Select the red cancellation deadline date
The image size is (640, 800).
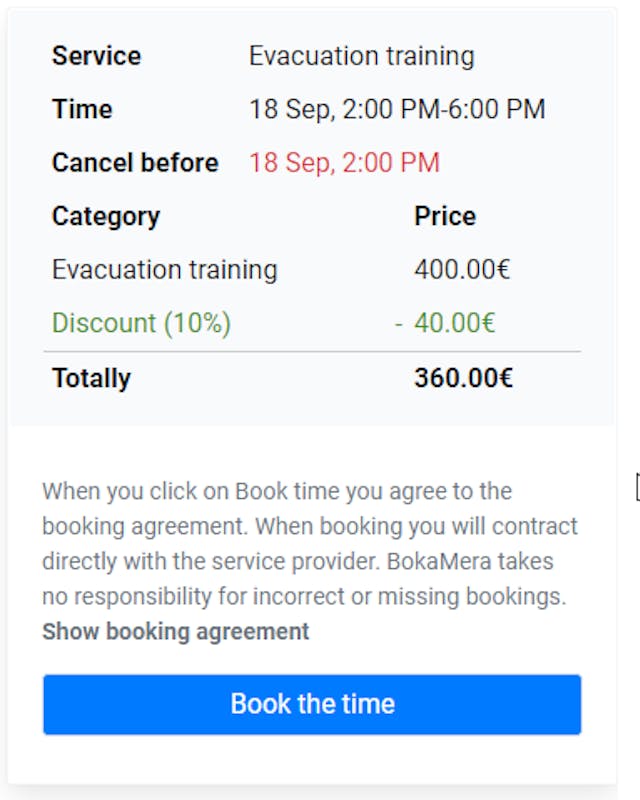coord(344,162)
